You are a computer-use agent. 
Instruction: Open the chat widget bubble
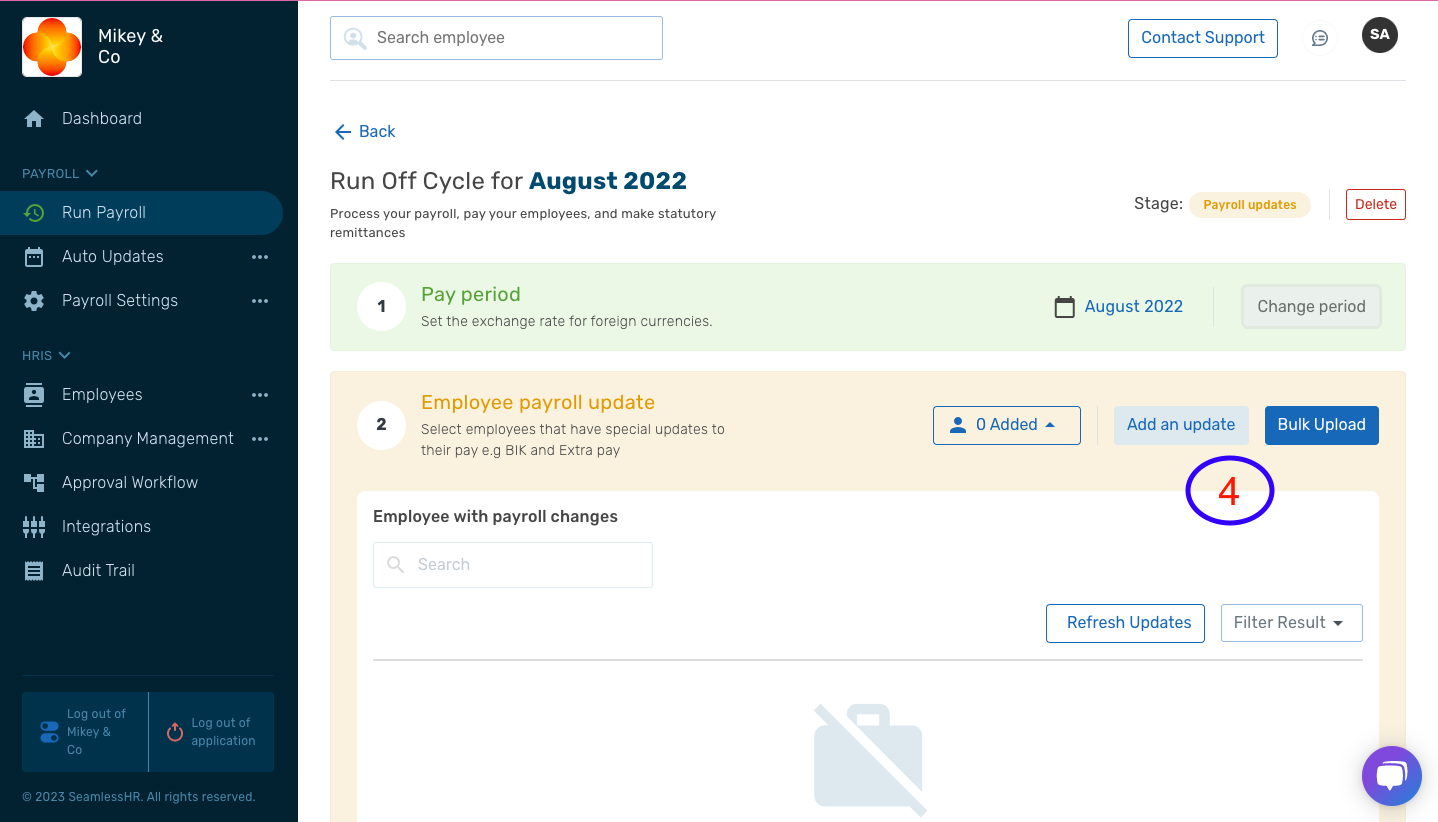(x=1391, y=776)
